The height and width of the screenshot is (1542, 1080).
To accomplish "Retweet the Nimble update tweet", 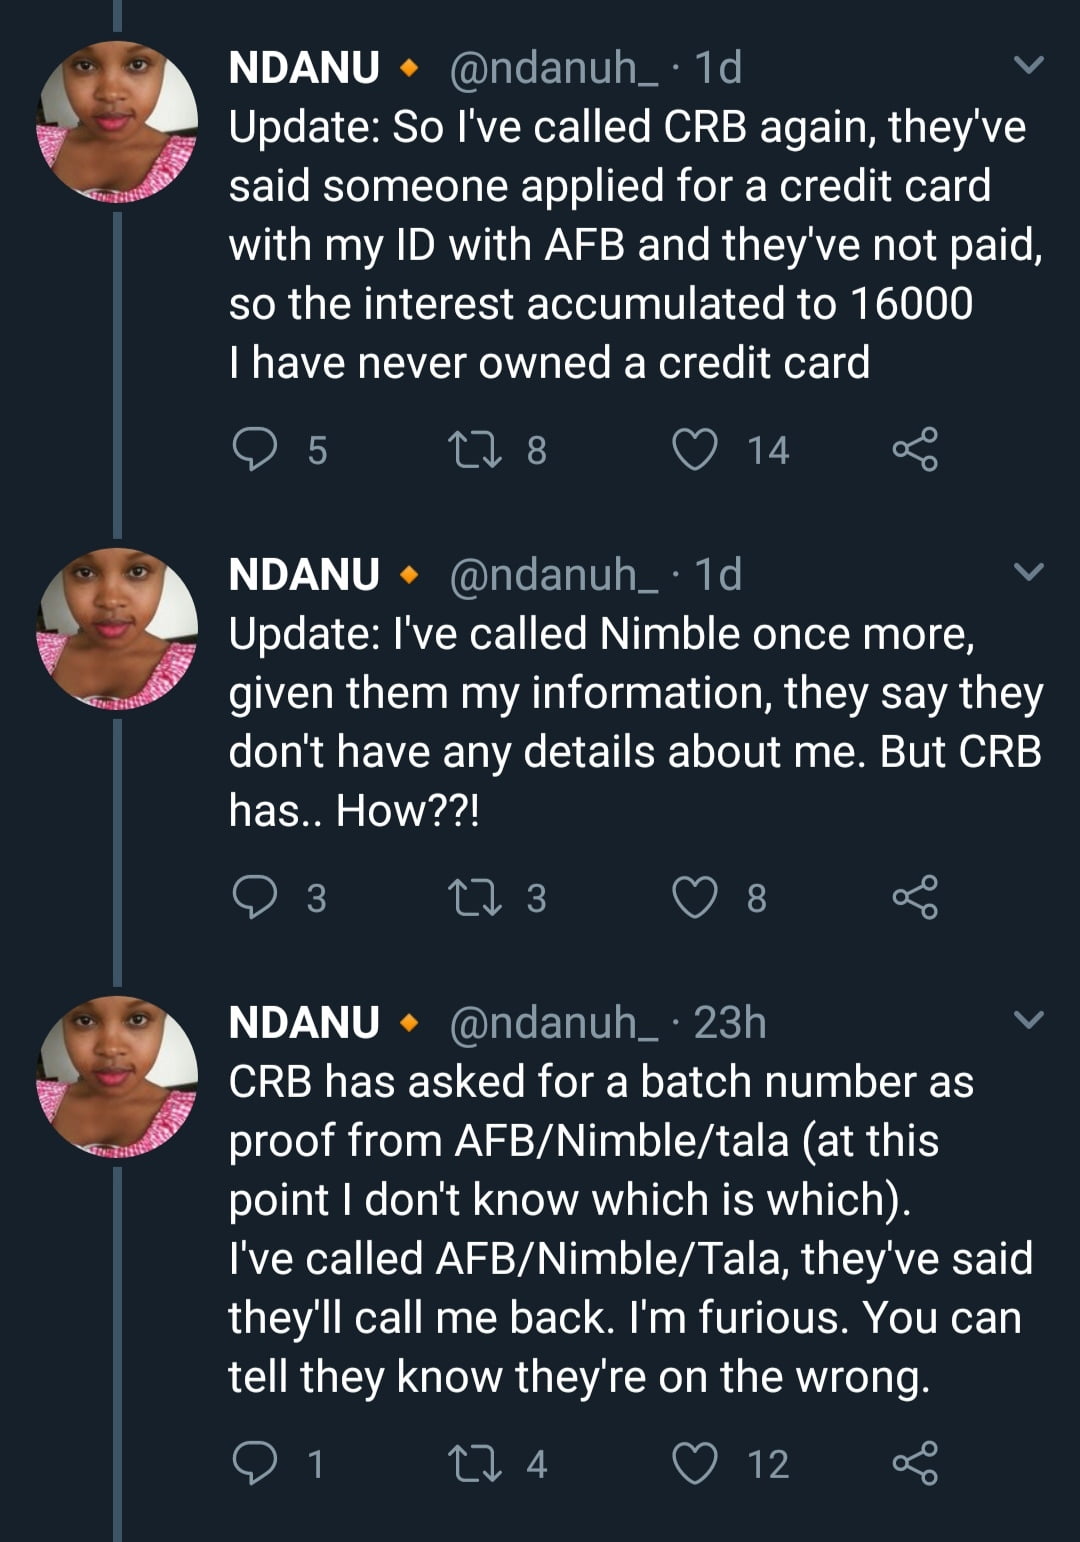I will pyautogui.click(x=475, y=897).
